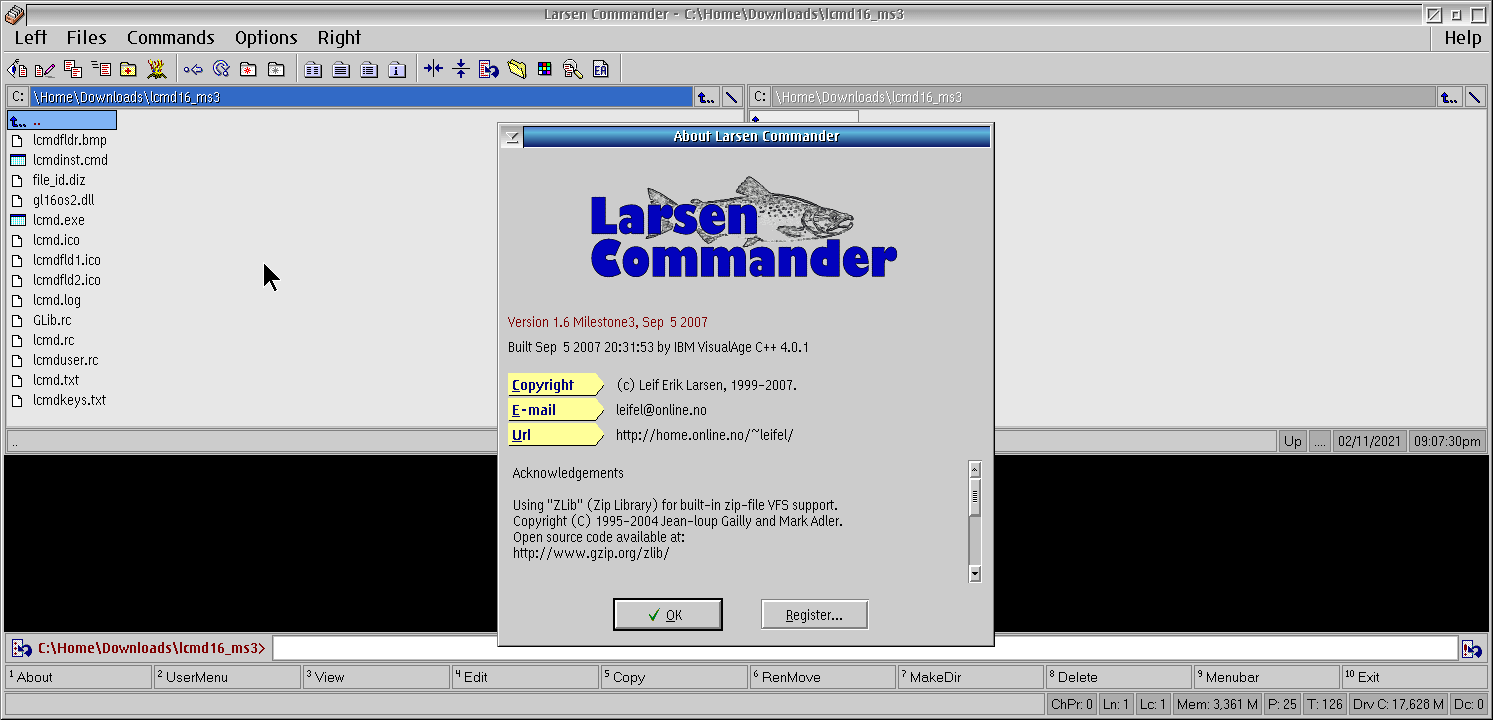Open the Right menu

click(x=339, y=38)
